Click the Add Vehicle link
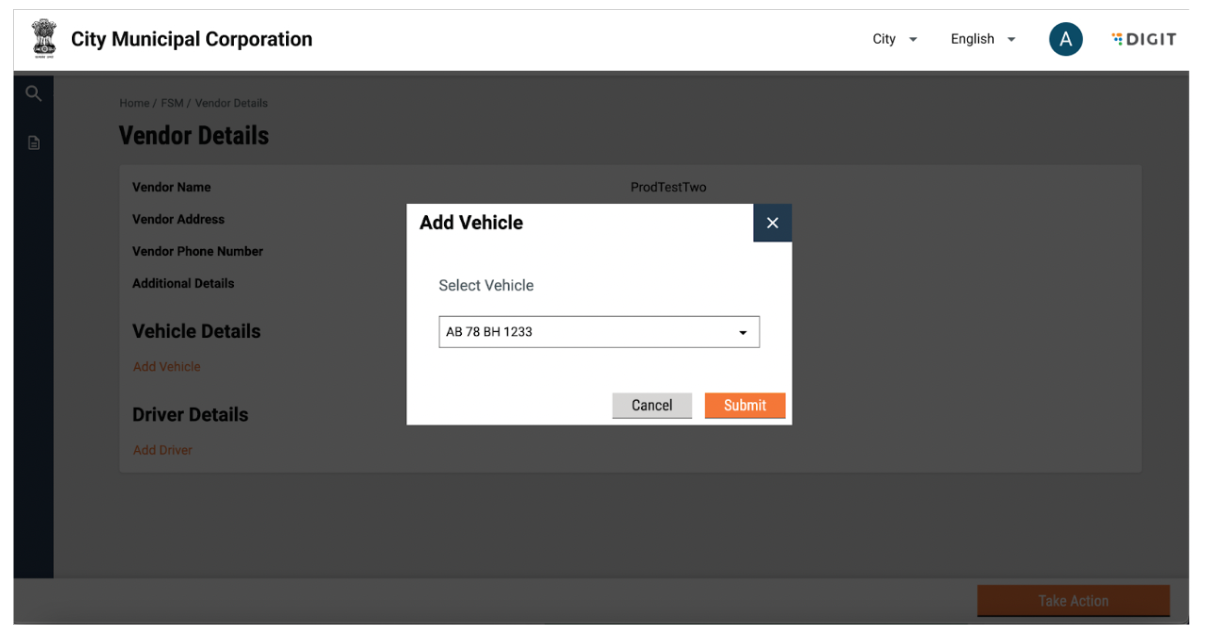This screenshot has width=1216, height=634. 167,367
